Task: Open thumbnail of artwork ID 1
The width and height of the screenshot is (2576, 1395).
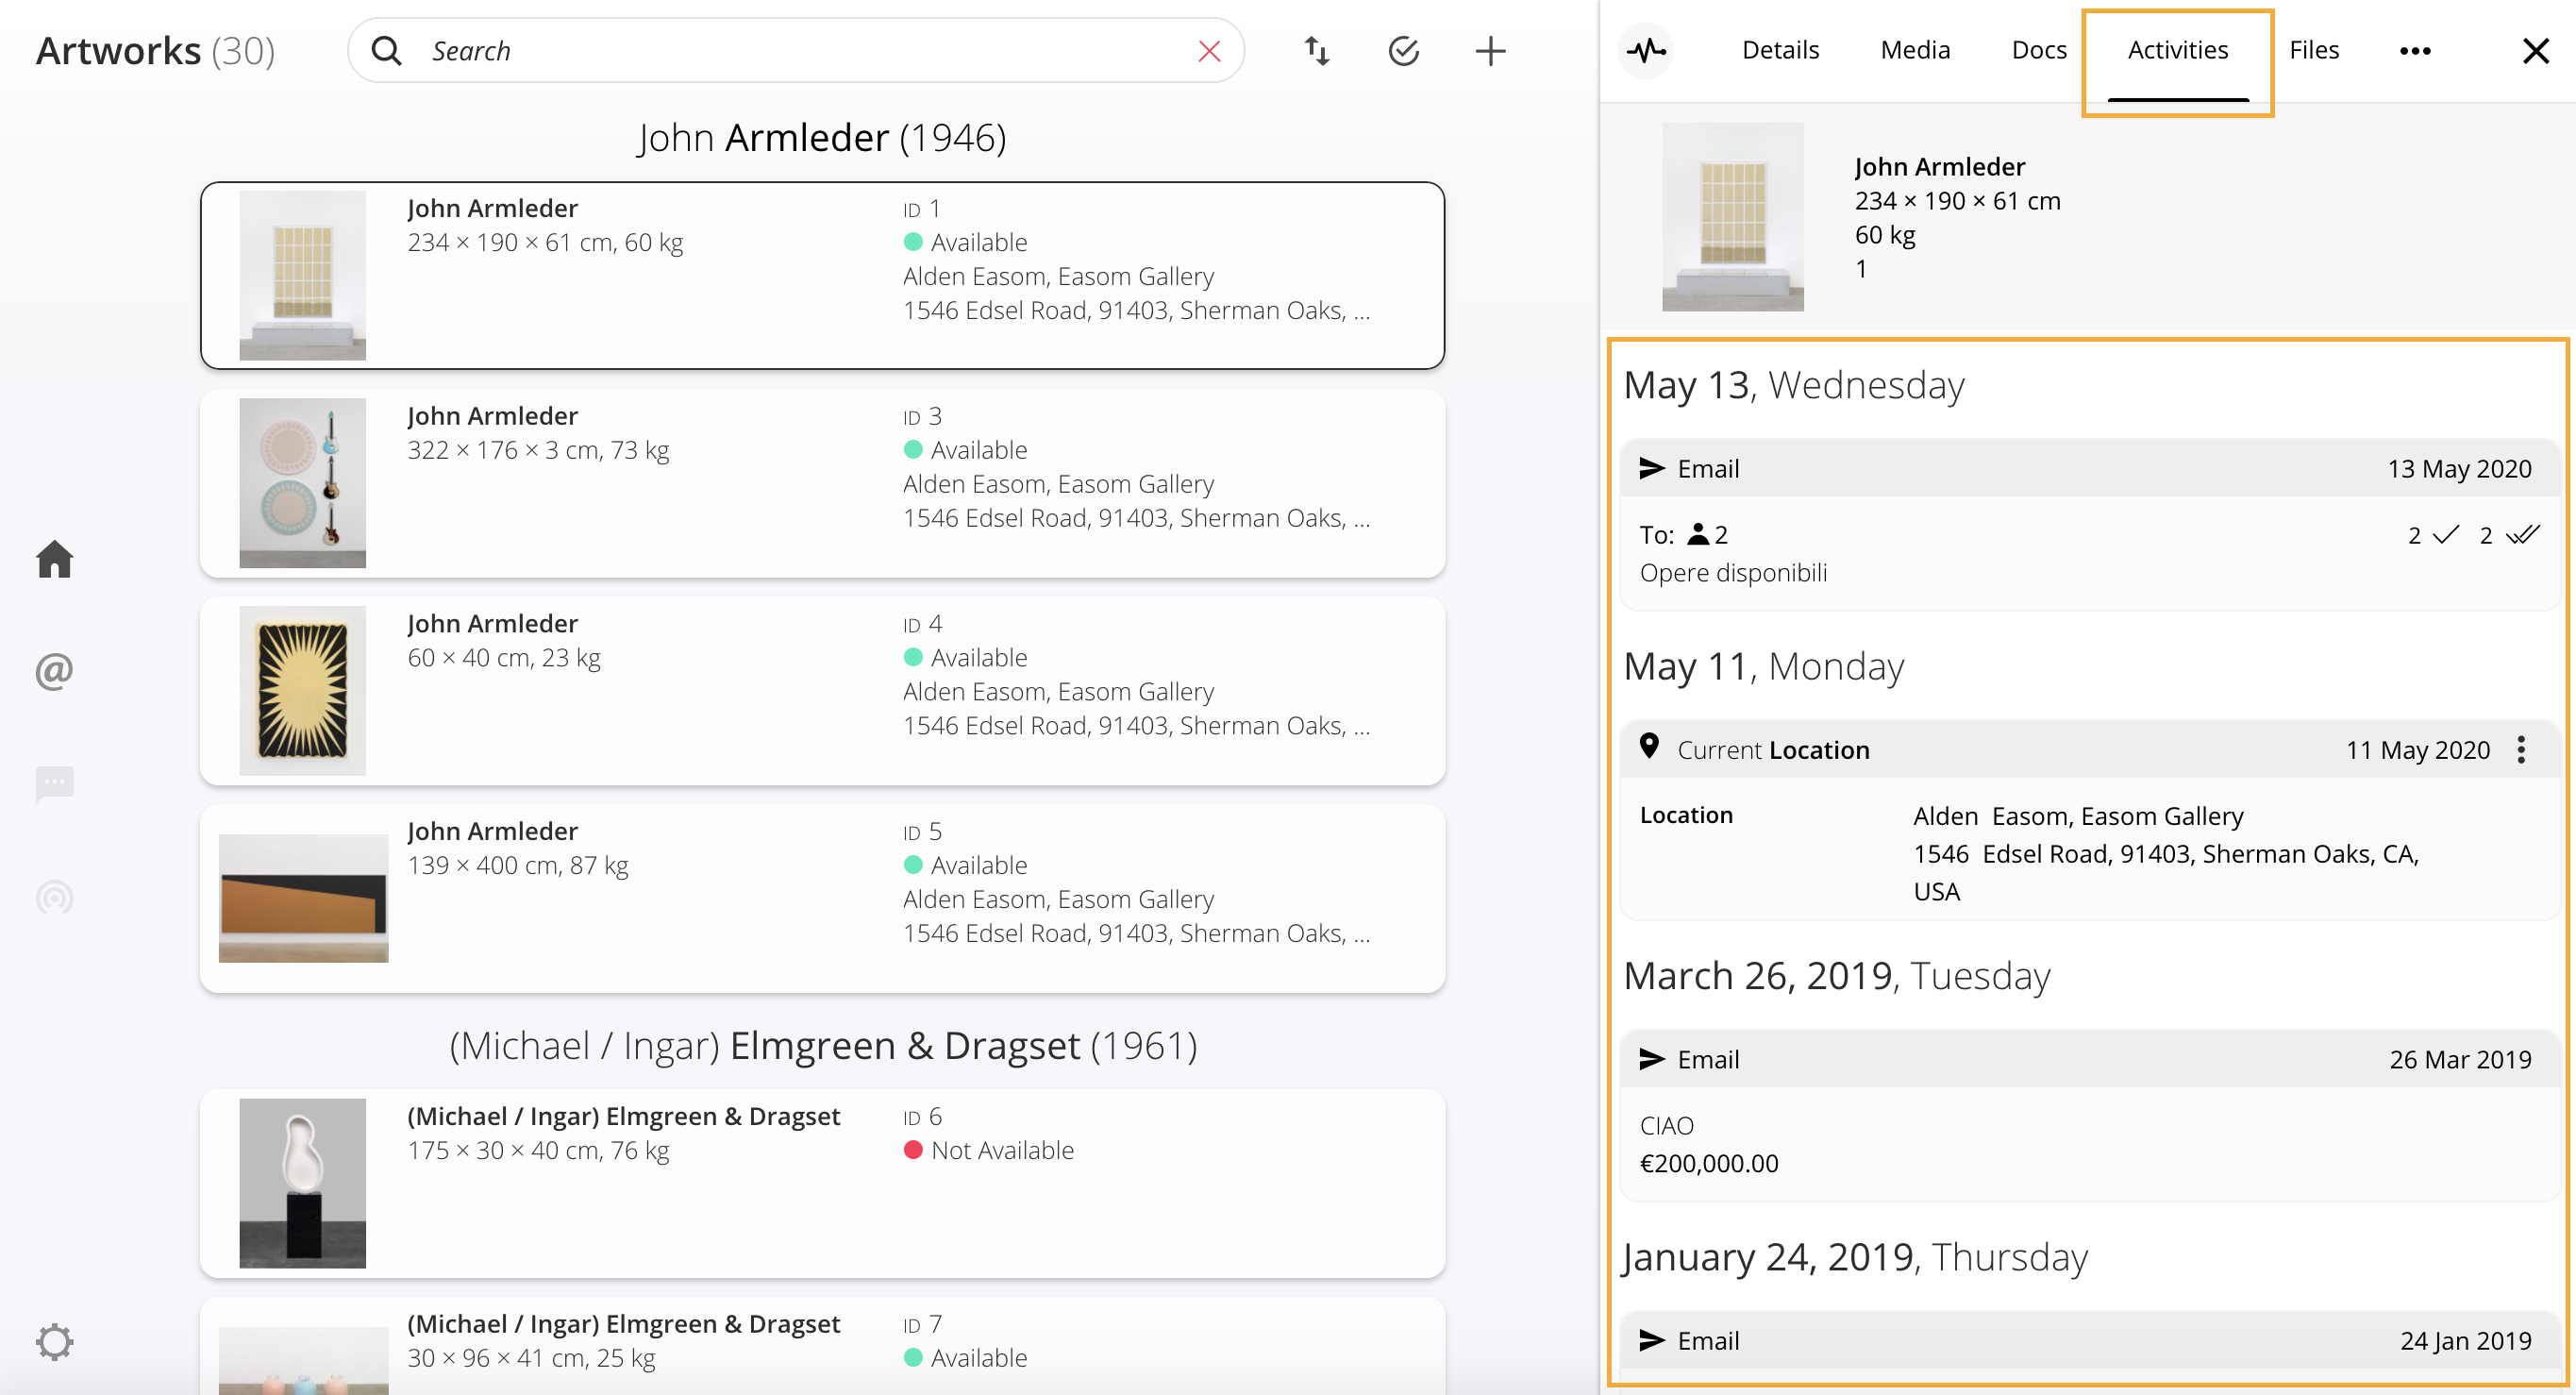Action: (302, 275)
